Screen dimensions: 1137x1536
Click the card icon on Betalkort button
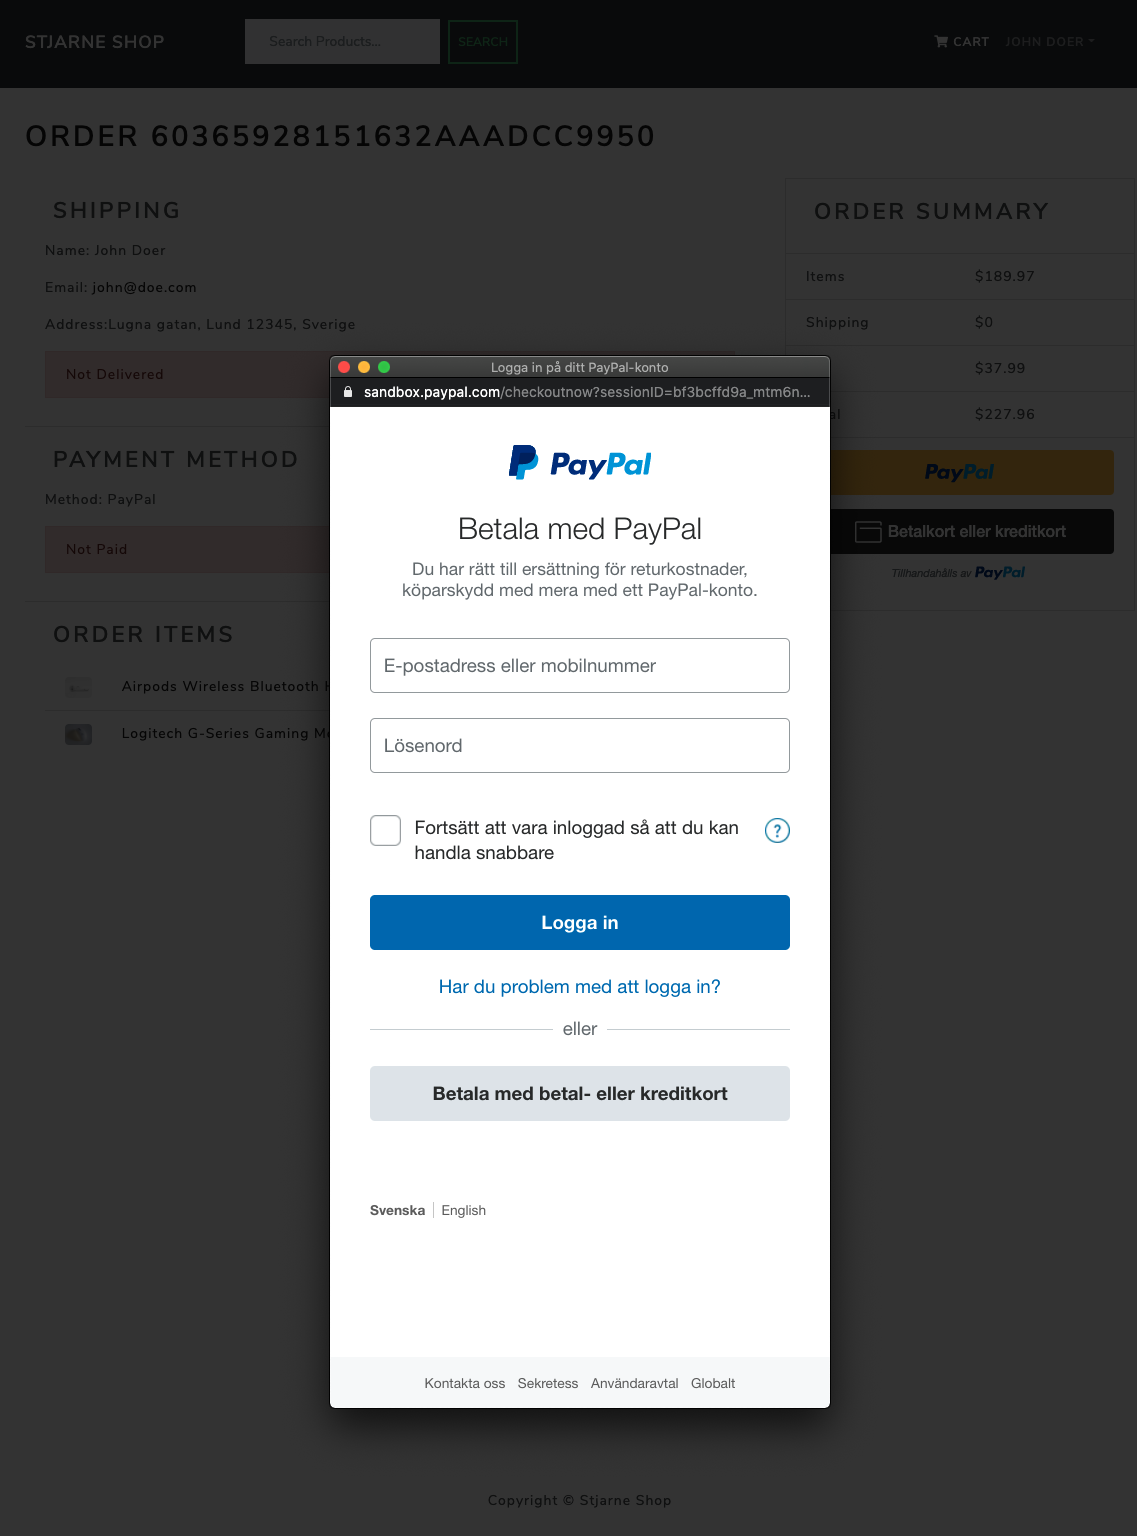coord(868,532)
